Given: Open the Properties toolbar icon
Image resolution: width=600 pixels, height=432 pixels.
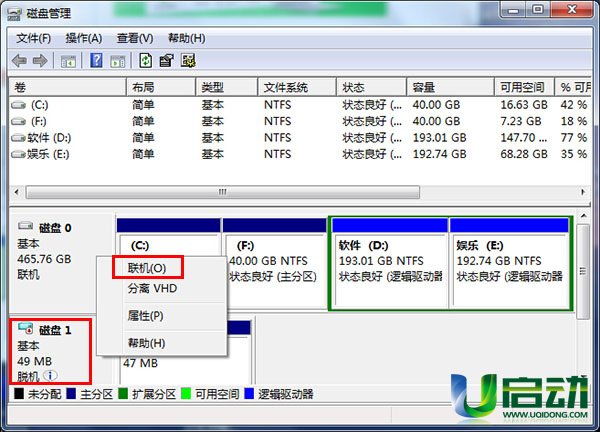Looking at the screenshot, I should pos(166,60).
